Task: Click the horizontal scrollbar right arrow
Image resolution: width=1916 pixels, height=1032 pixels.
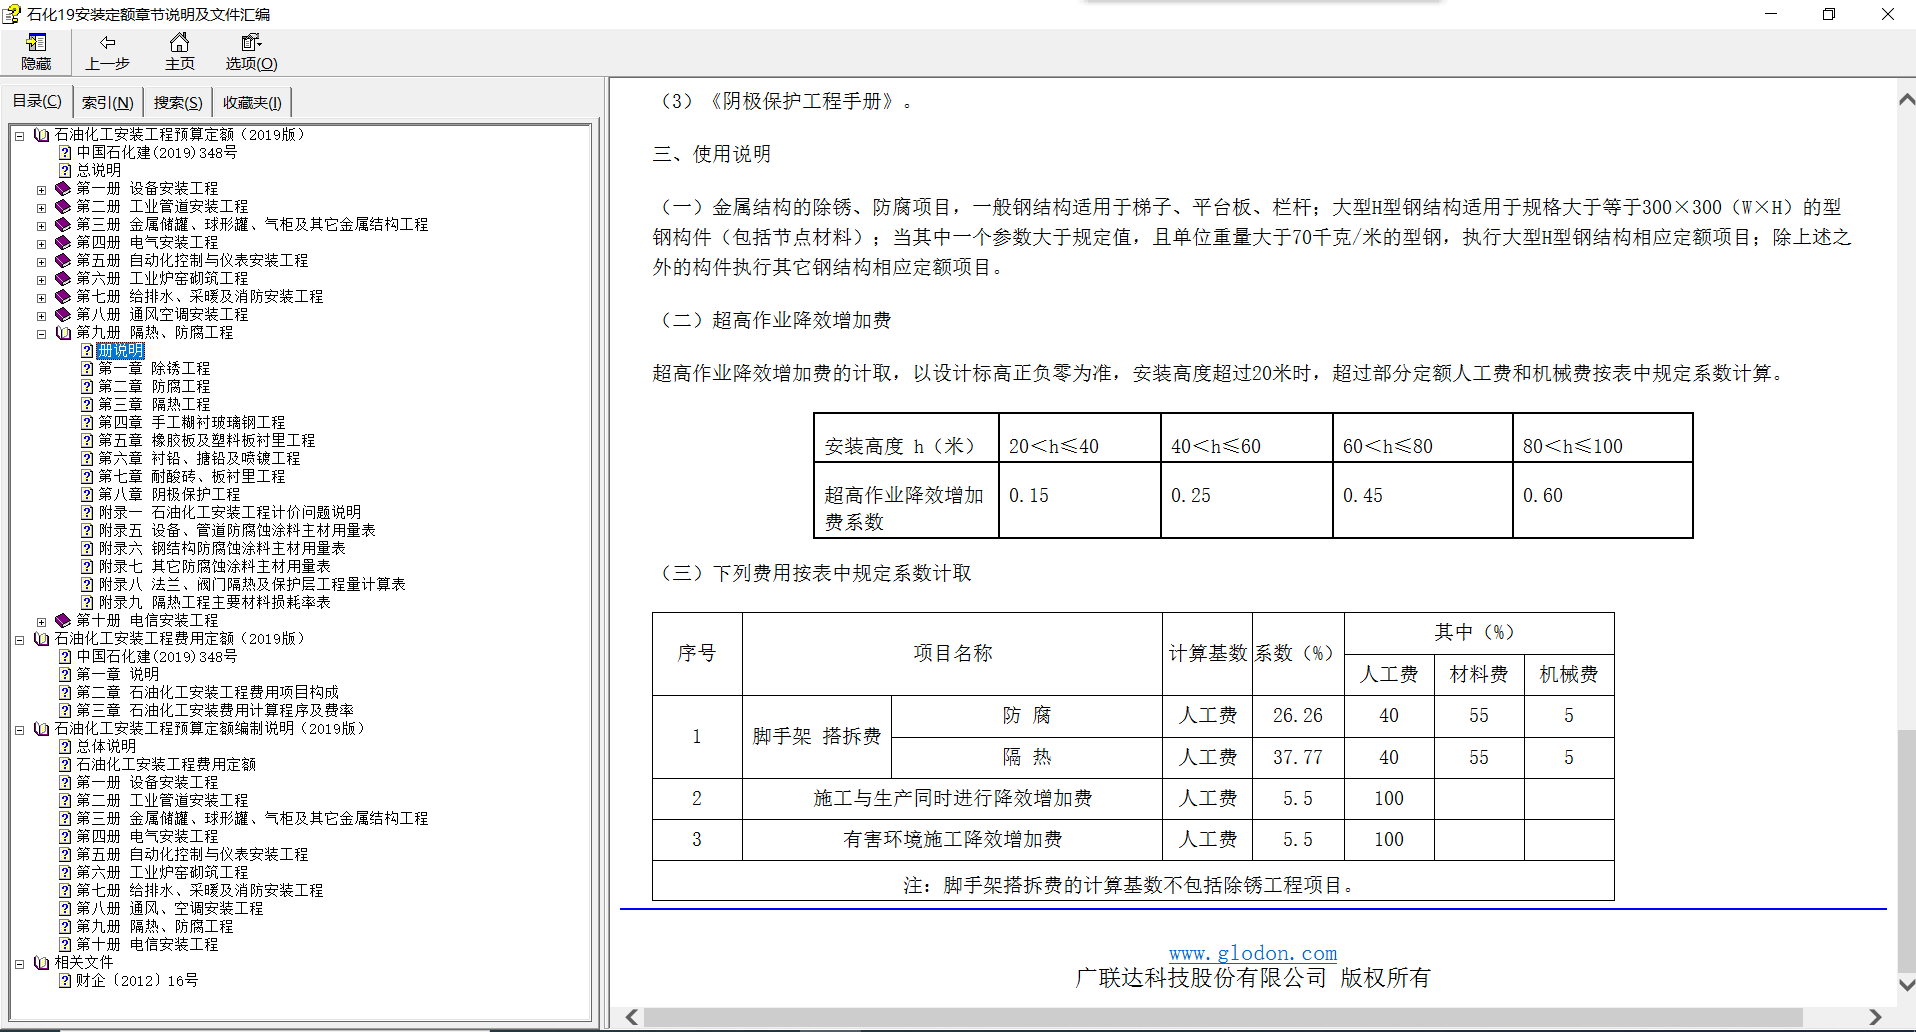Action: [1875, 1017]
